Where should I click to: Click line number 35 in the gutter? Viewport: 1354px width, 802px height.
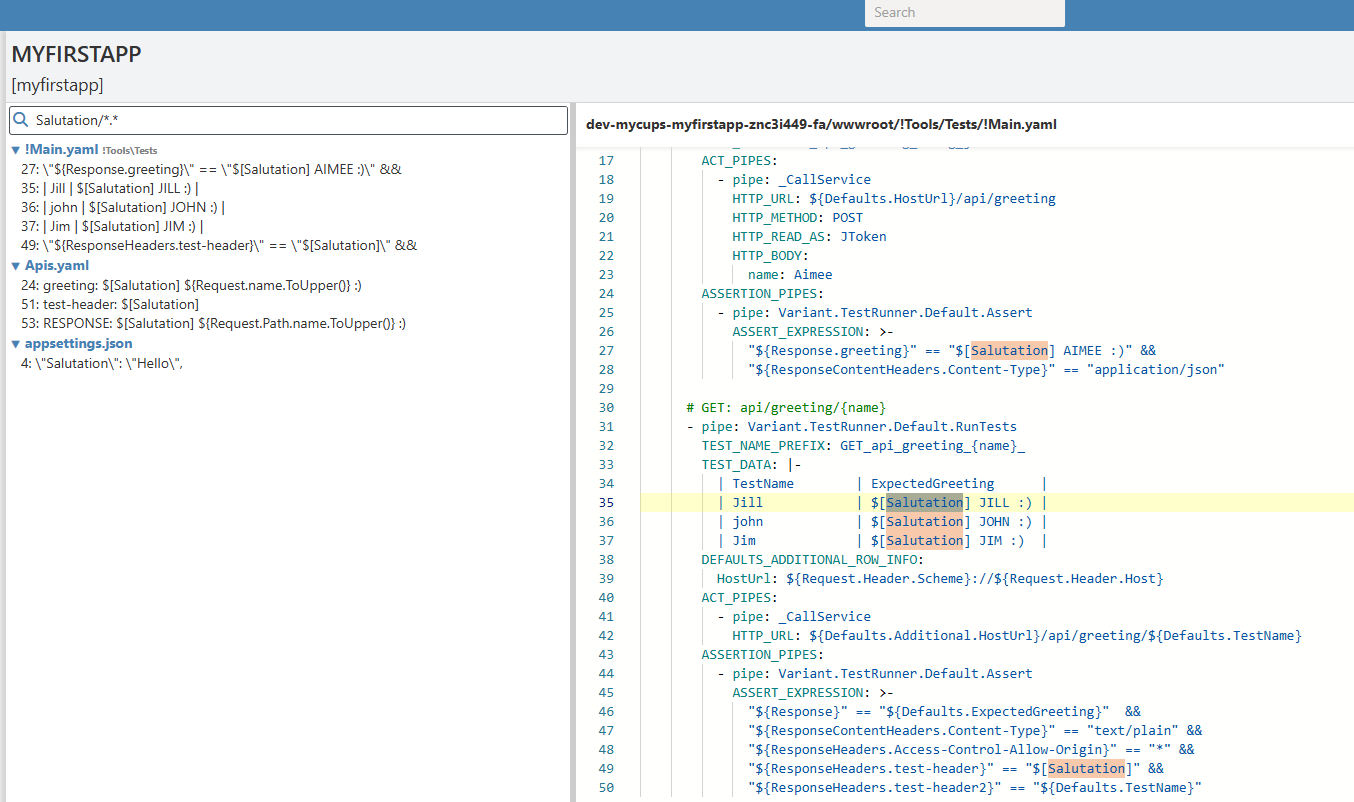606,503
